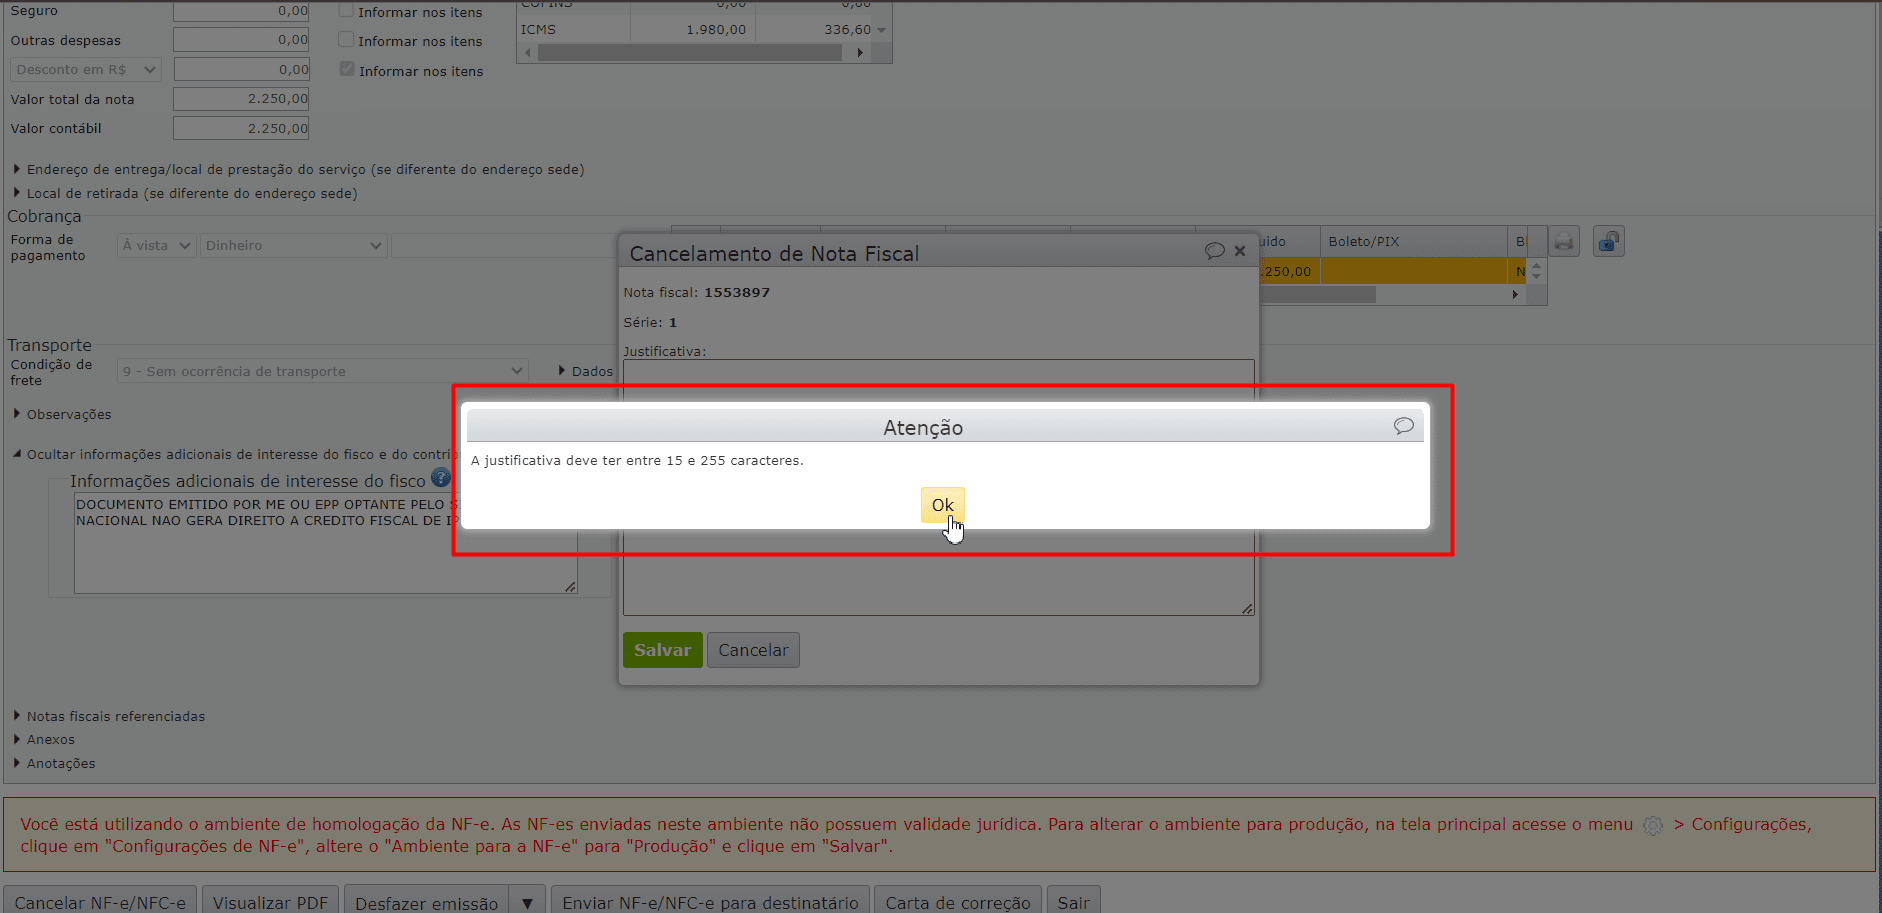Toggle Informar nos itens for Desconto row
This screenshot has width=1882, height=913.
tap(347, 69)
